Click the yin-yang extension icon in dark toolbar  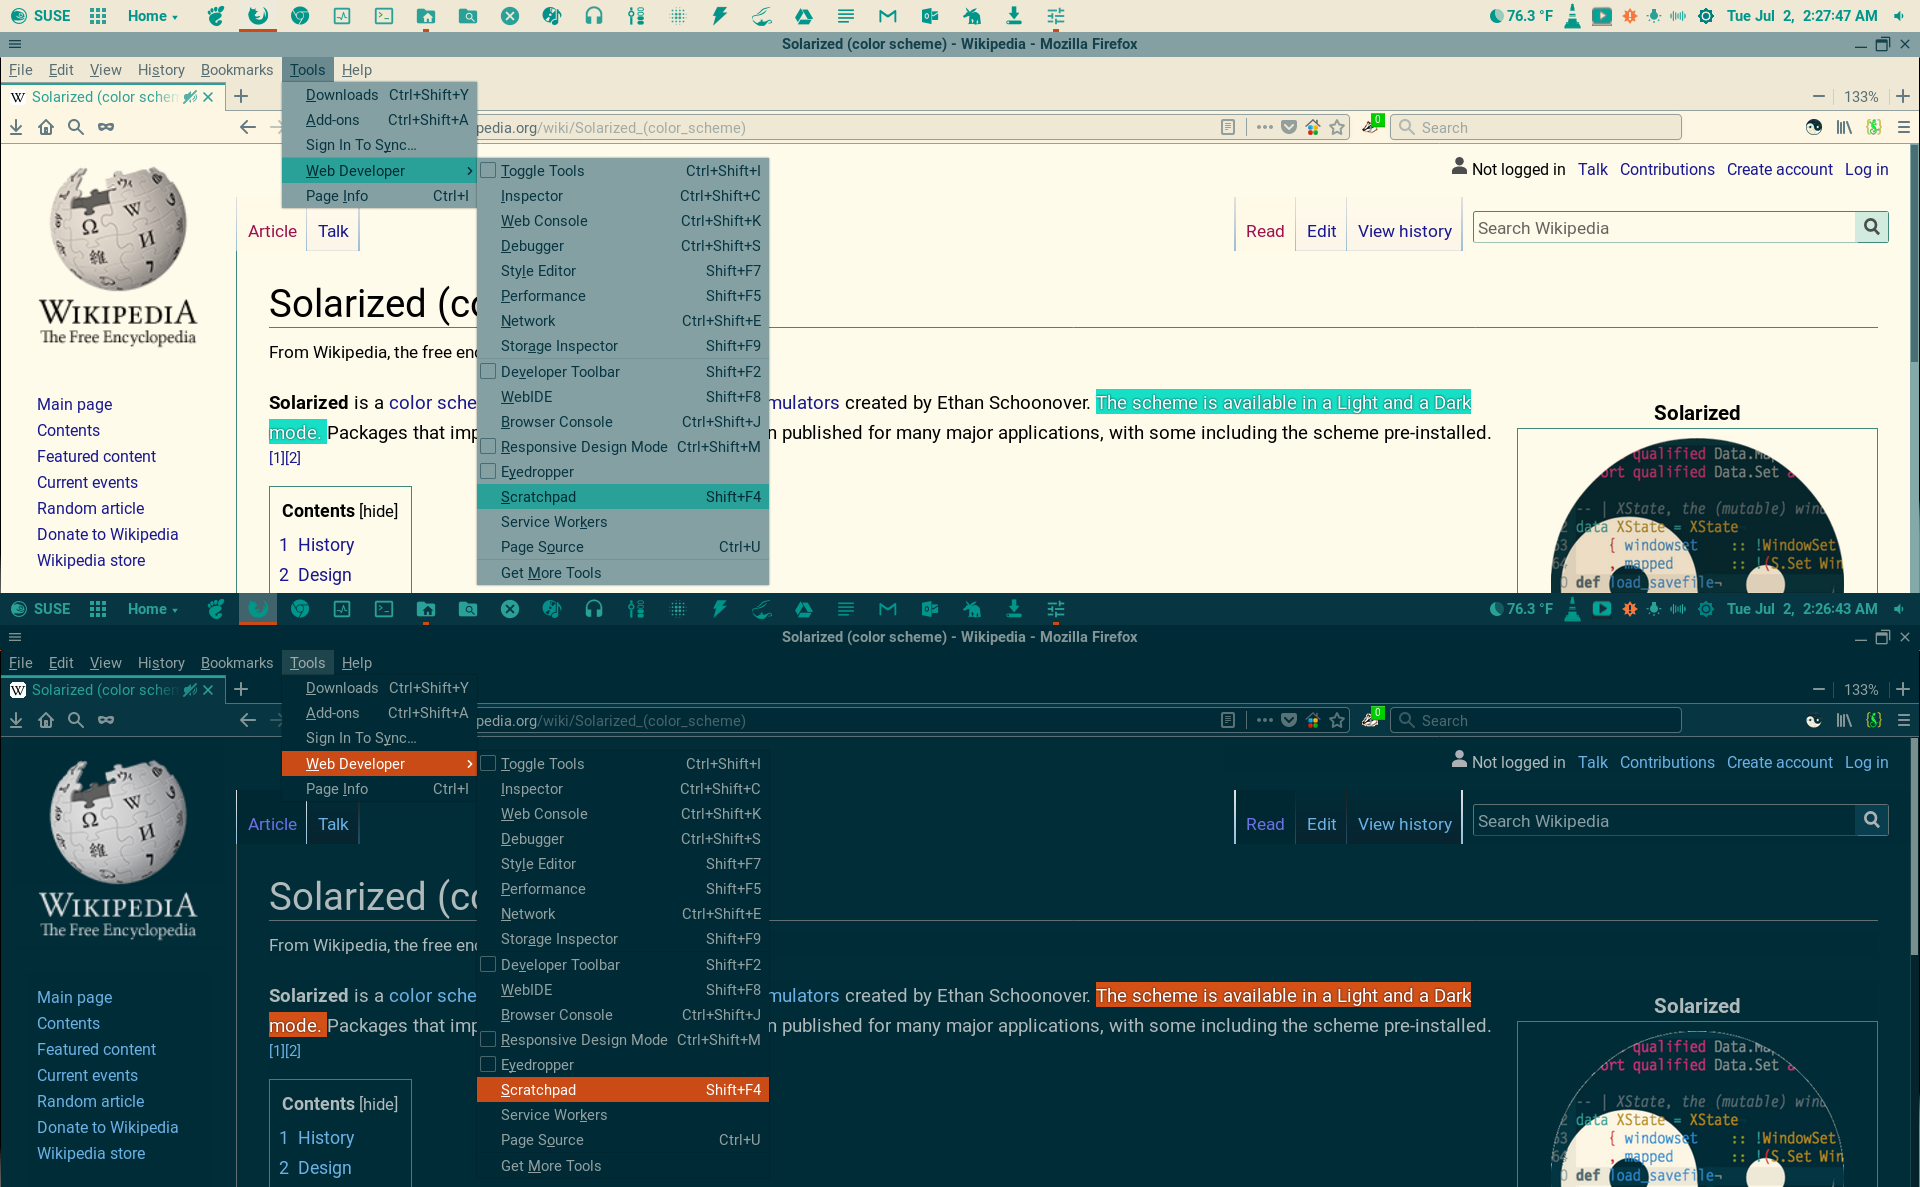point(1814,720)
